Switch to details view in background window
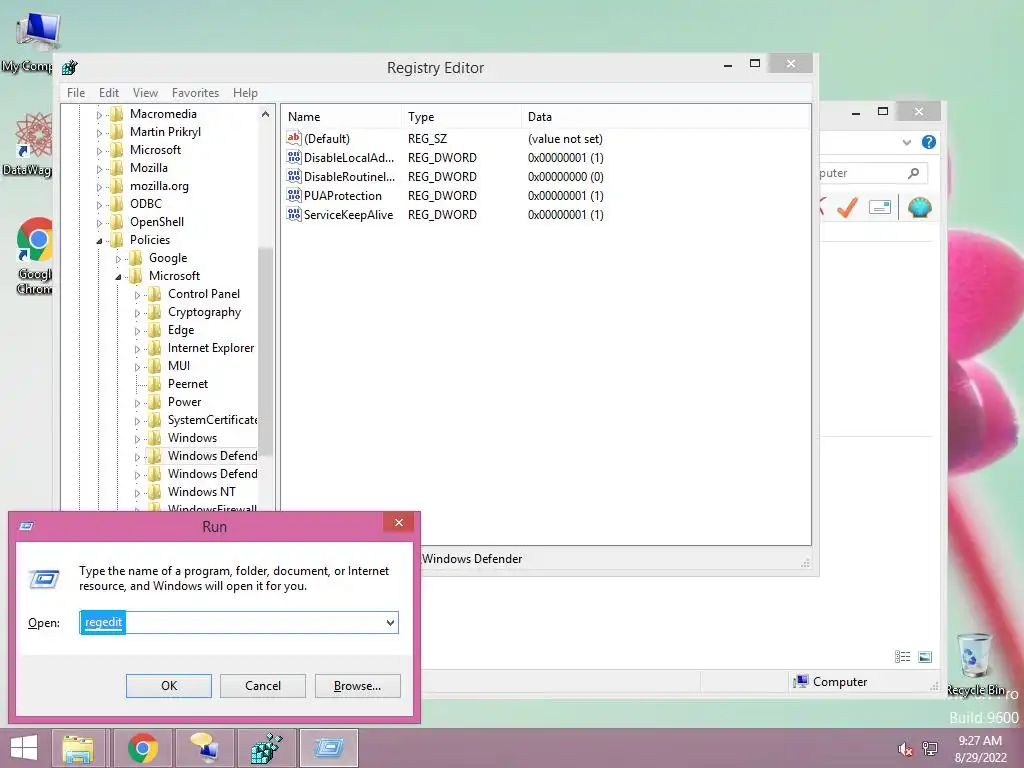 click(x=903, y=657)
